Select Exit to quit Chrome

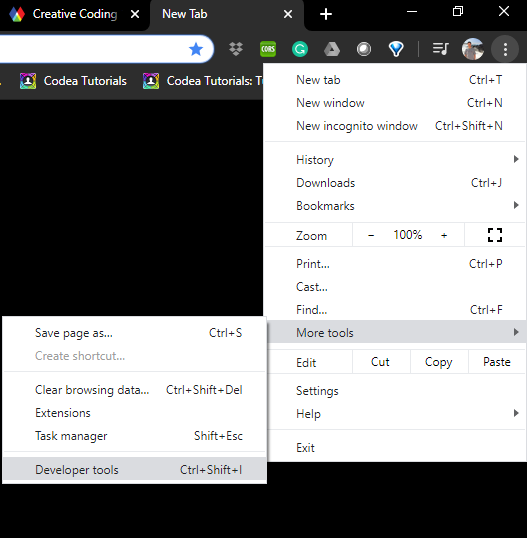396,448
